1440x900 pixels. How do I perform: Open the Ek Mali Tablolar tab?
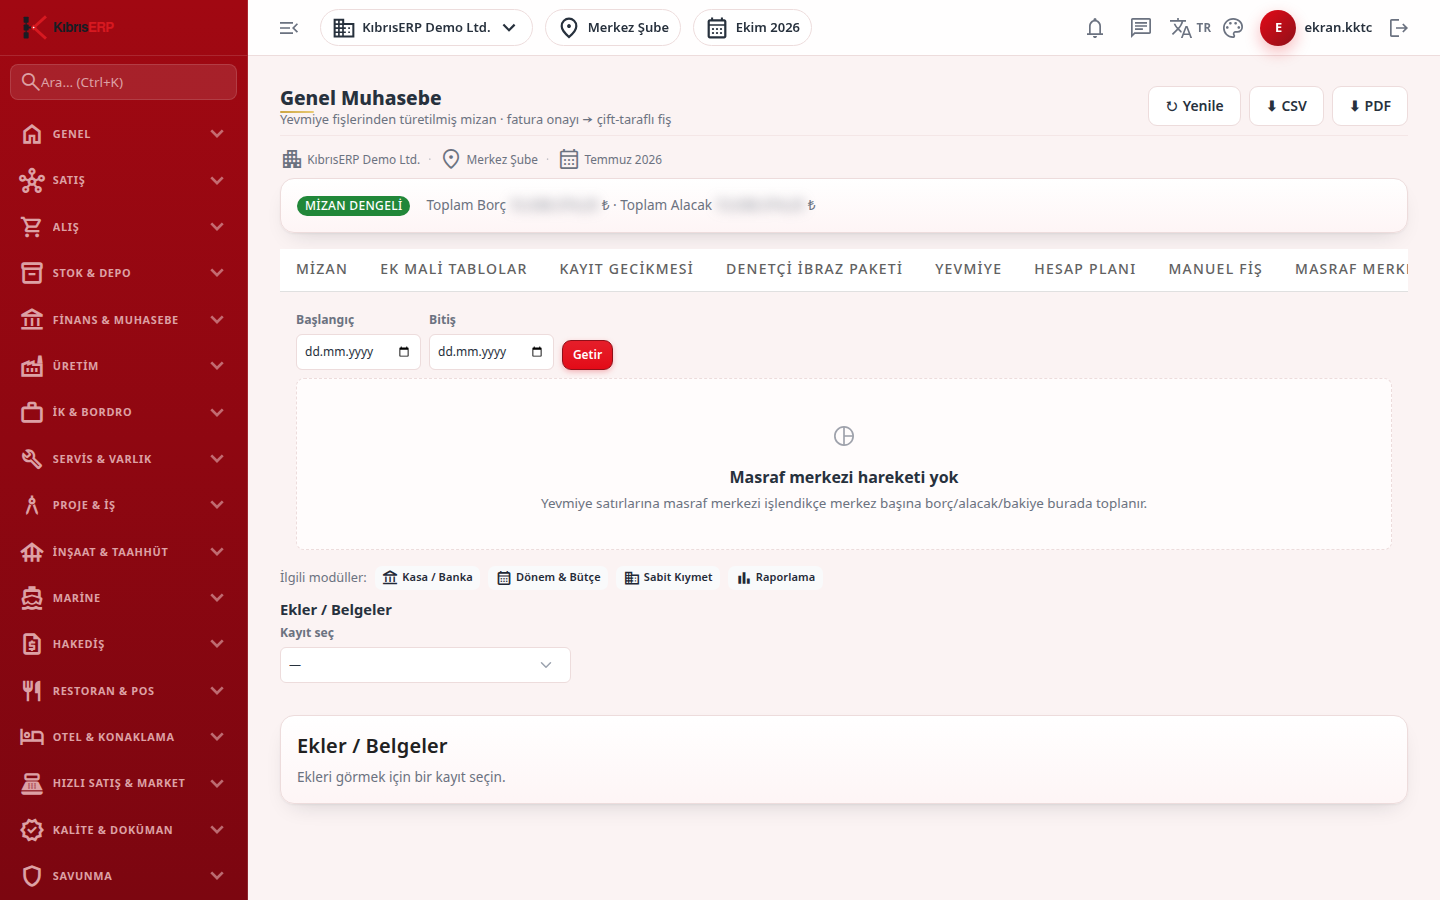[x=453, y=270]
